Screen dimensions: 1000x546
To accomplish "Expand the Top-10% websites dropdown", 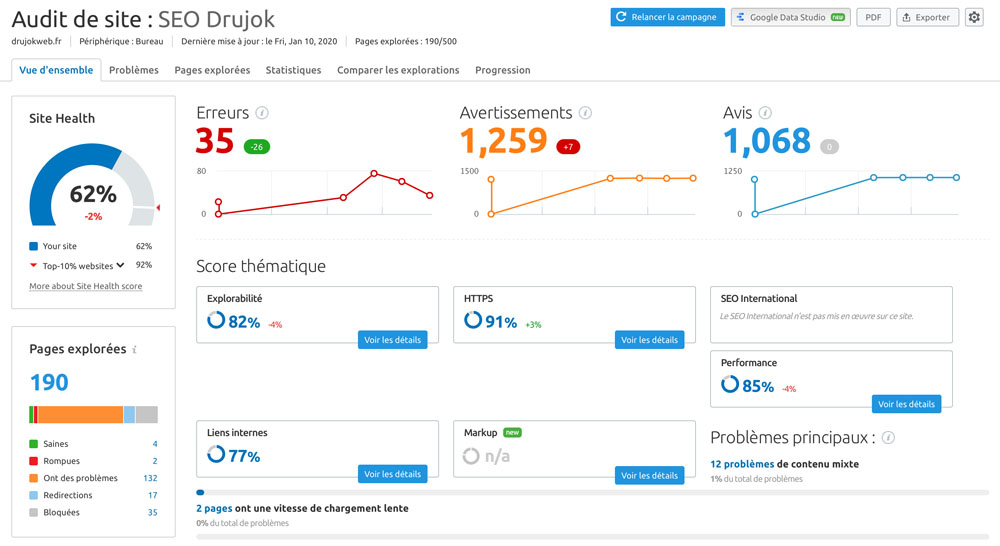I will (x=120, y=265).
